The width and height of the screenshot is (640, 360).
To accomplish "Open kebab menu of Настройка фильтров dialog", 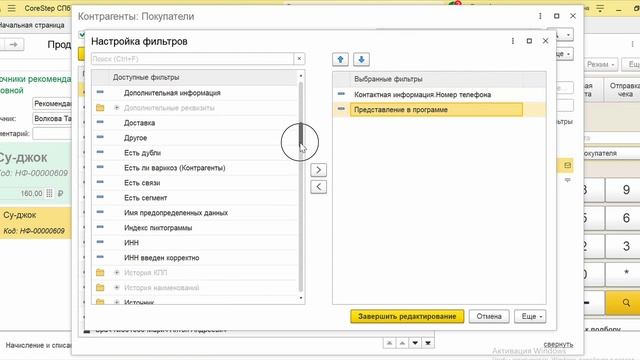I will click(513, 41).
